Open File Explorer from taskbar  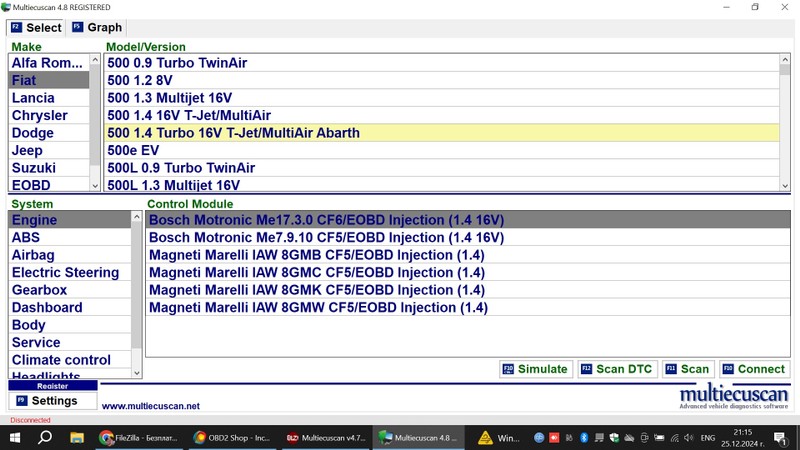76,438
